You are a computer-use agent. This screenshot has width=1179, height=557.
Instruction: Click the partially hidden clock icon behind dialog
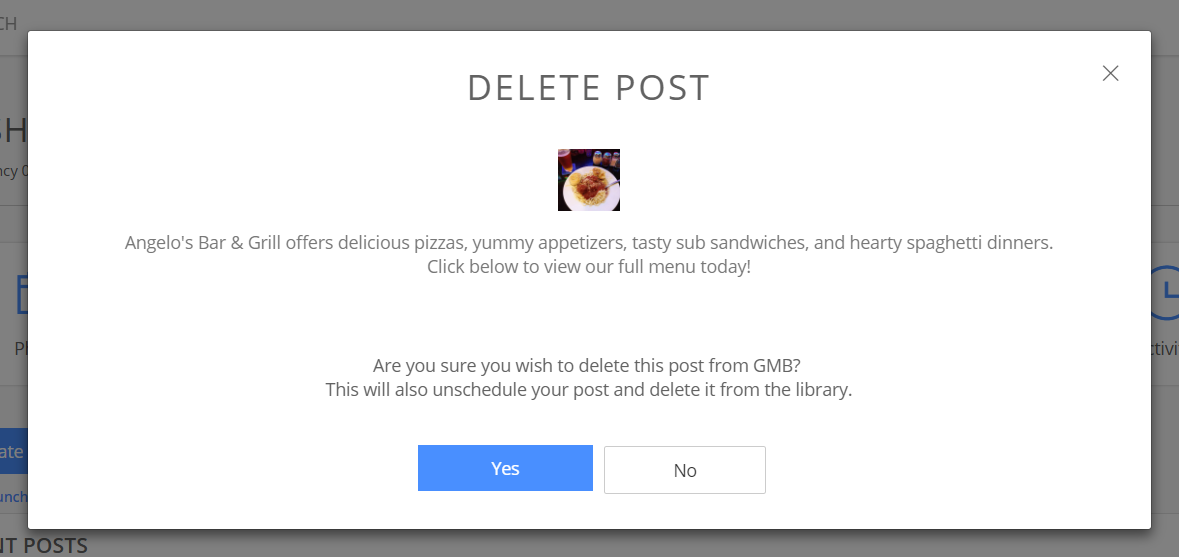coord(1164,292)
